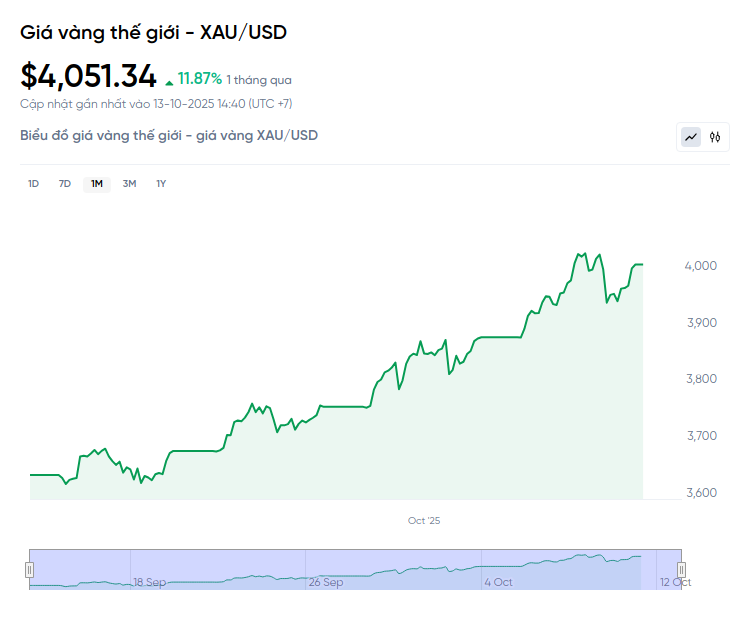Click the Oct '25 date axis label
This screenshot has height=634, width=750.
pyautogui.click(x=424, y=521)
